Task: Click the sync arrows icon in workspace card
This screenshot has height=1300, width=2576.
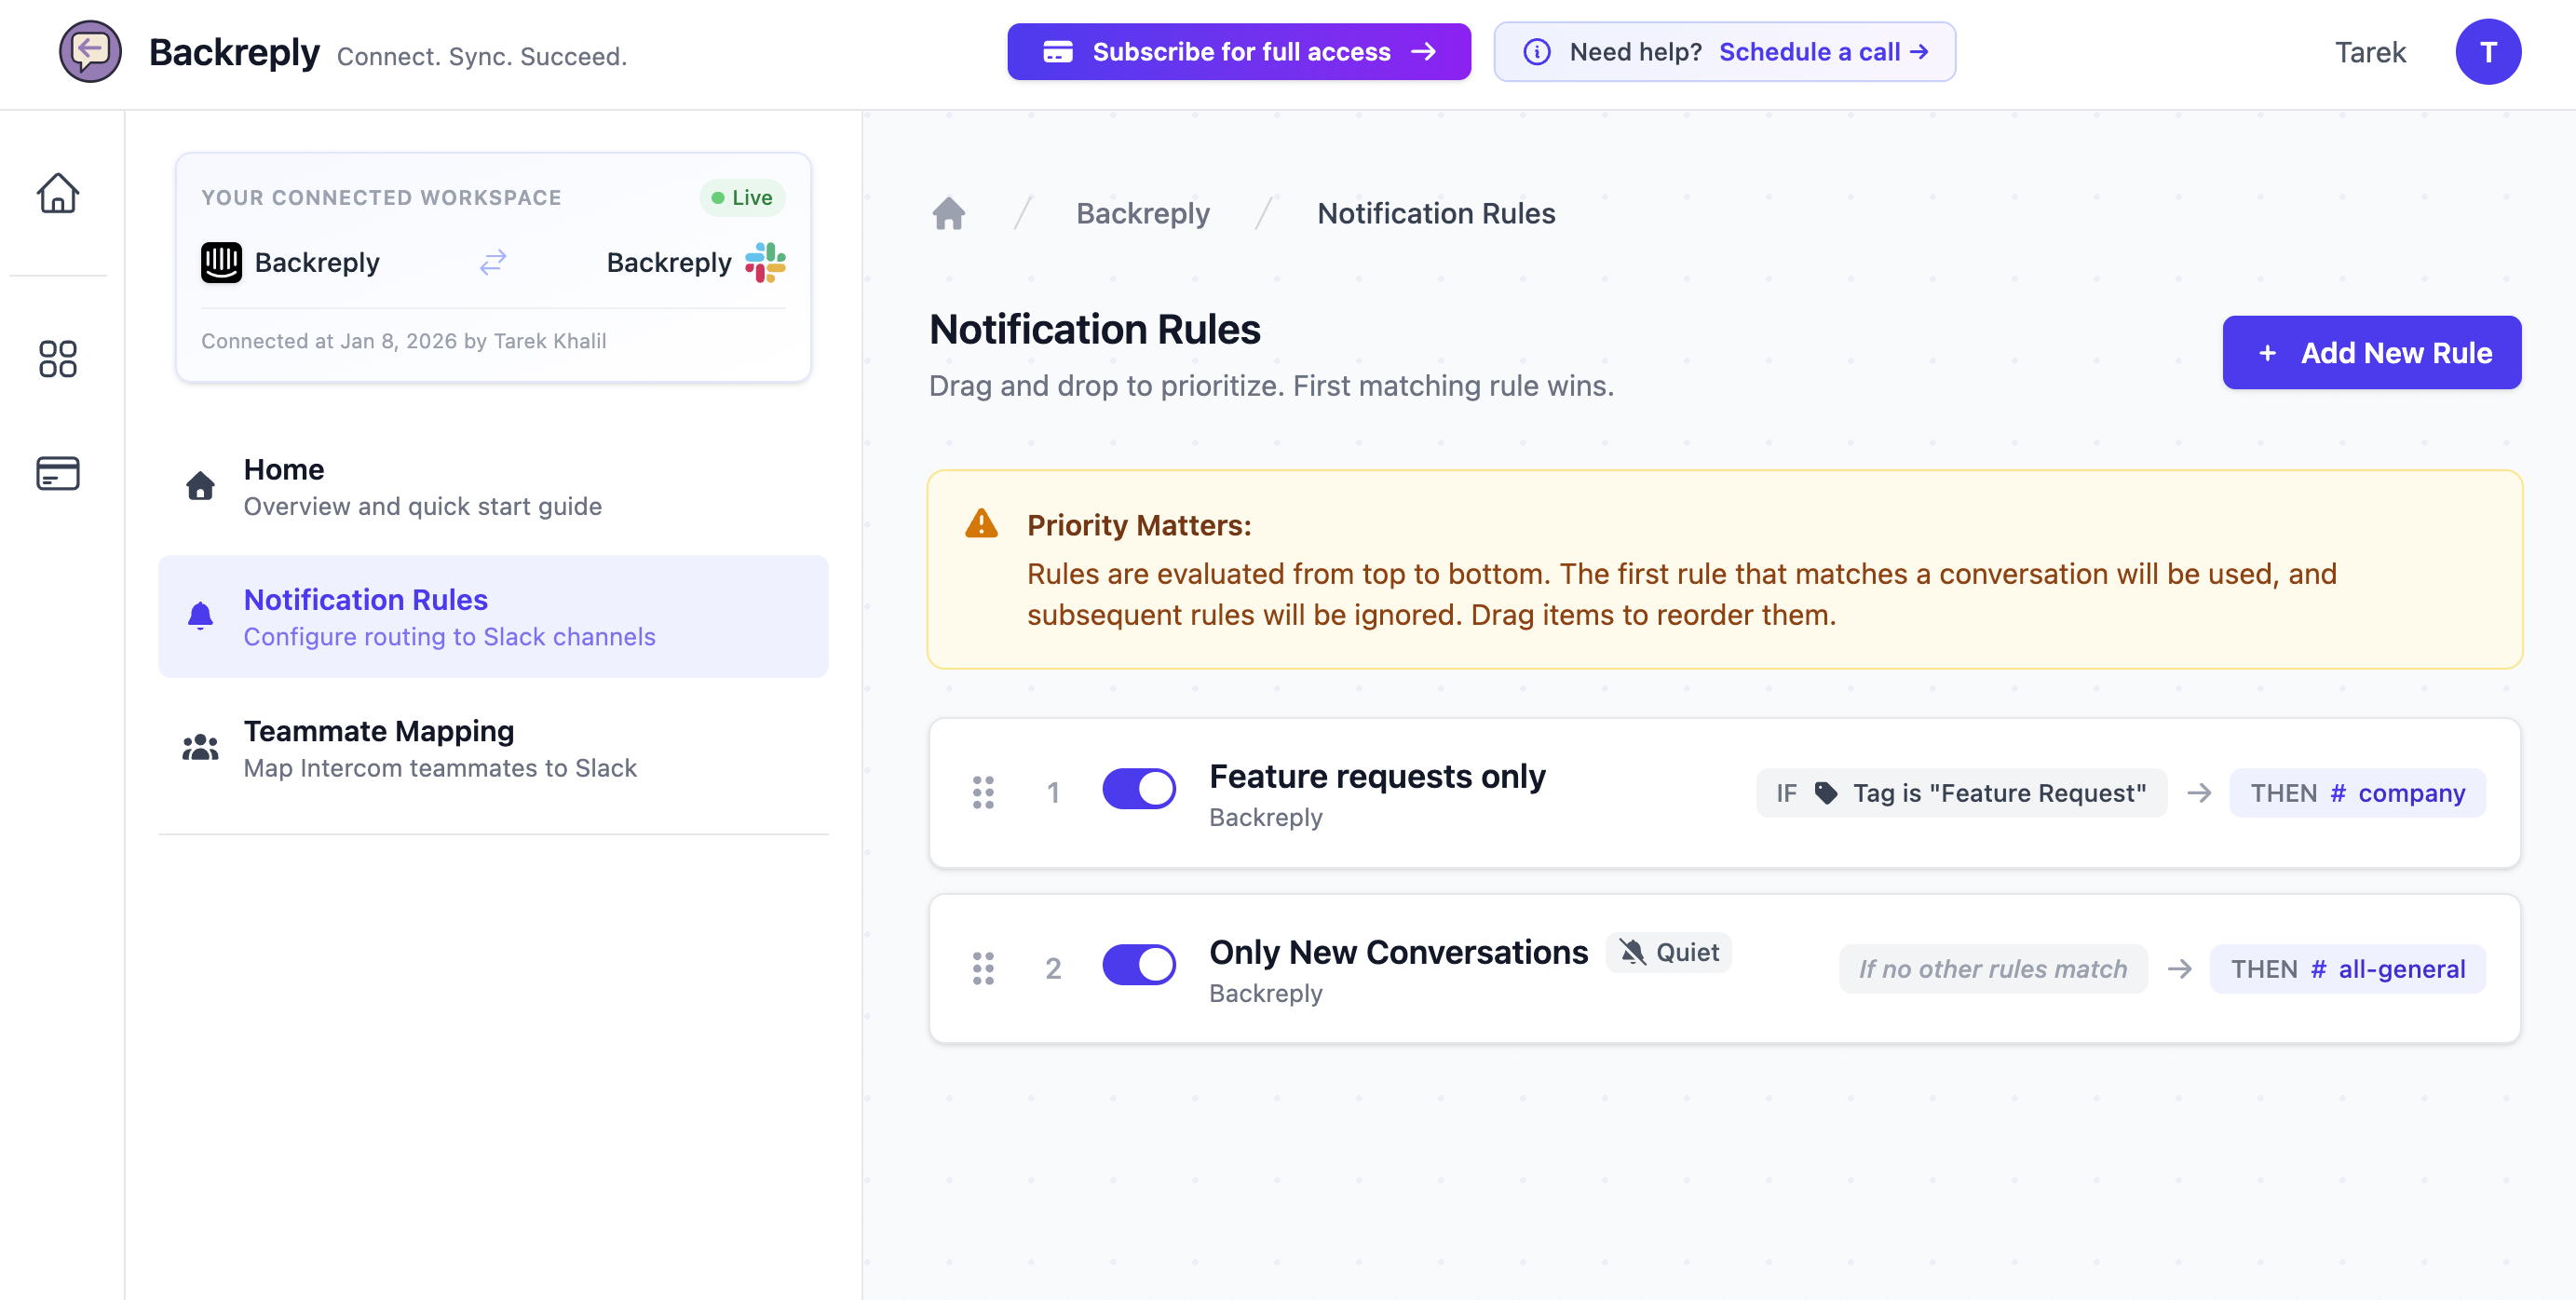Action: click(493, 262)
